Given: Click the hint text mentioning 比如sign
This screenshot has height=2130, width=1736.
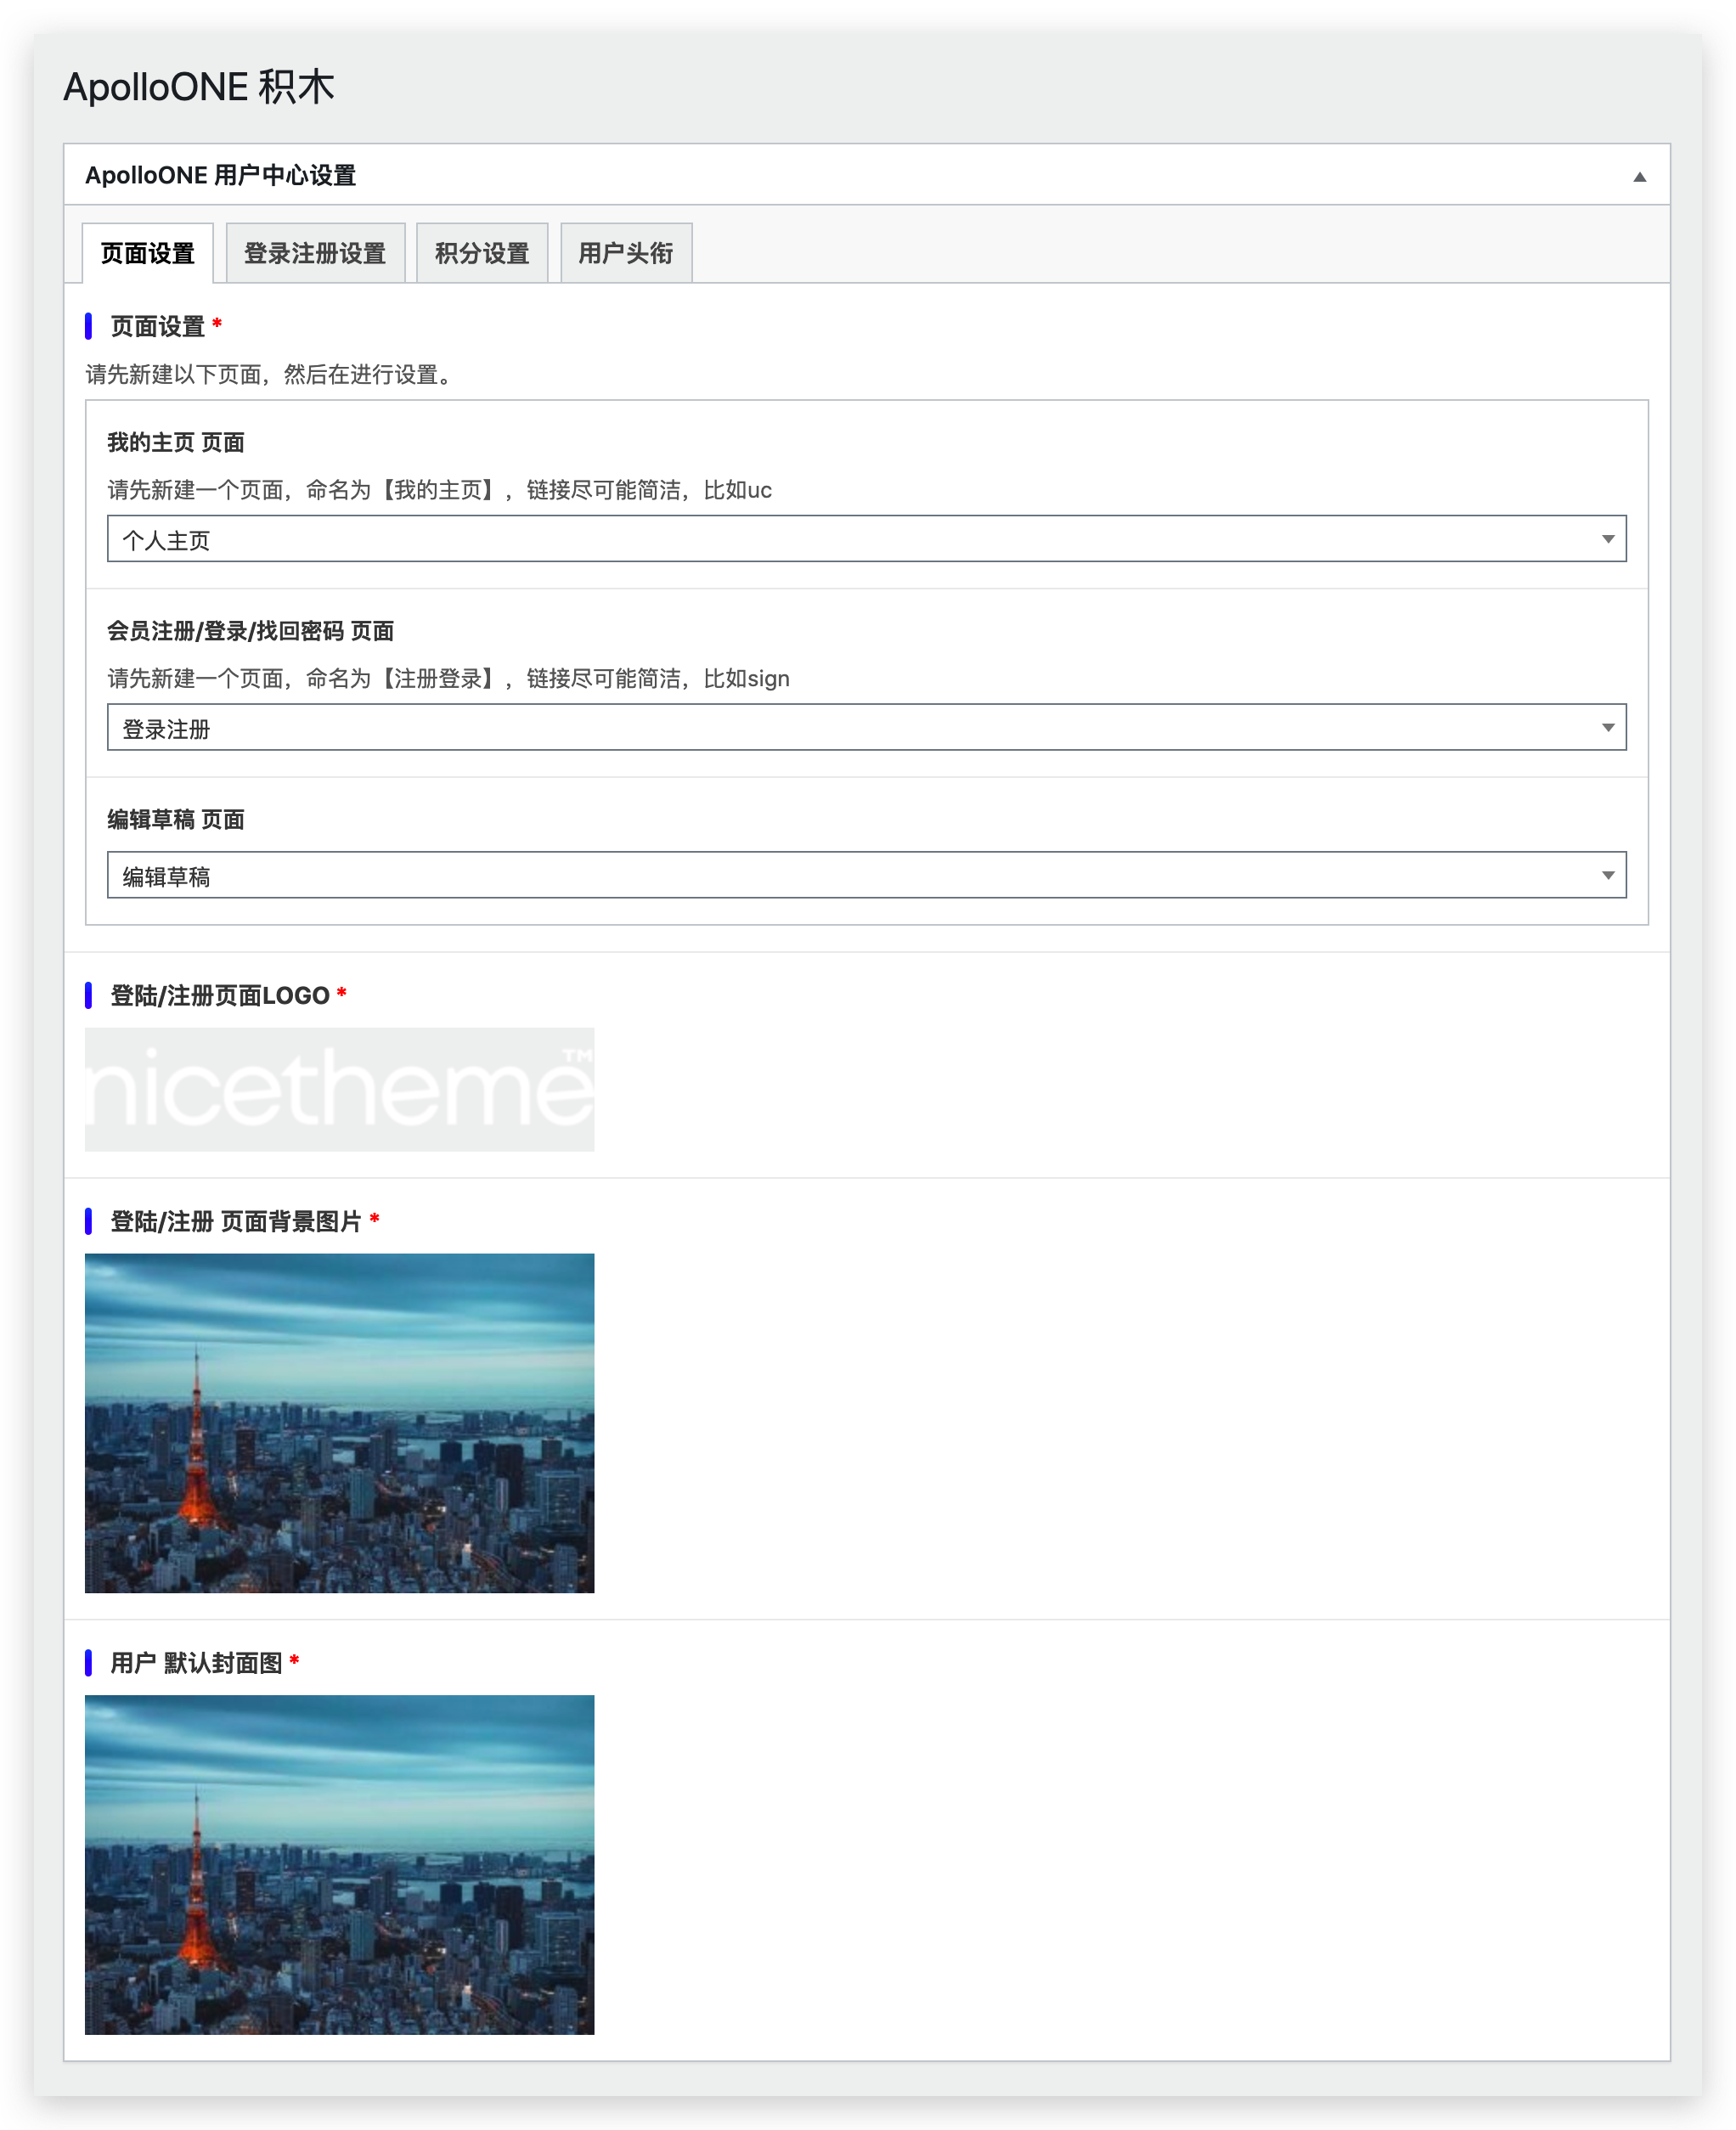Looking at the screenshot, I should coord(448,679).
